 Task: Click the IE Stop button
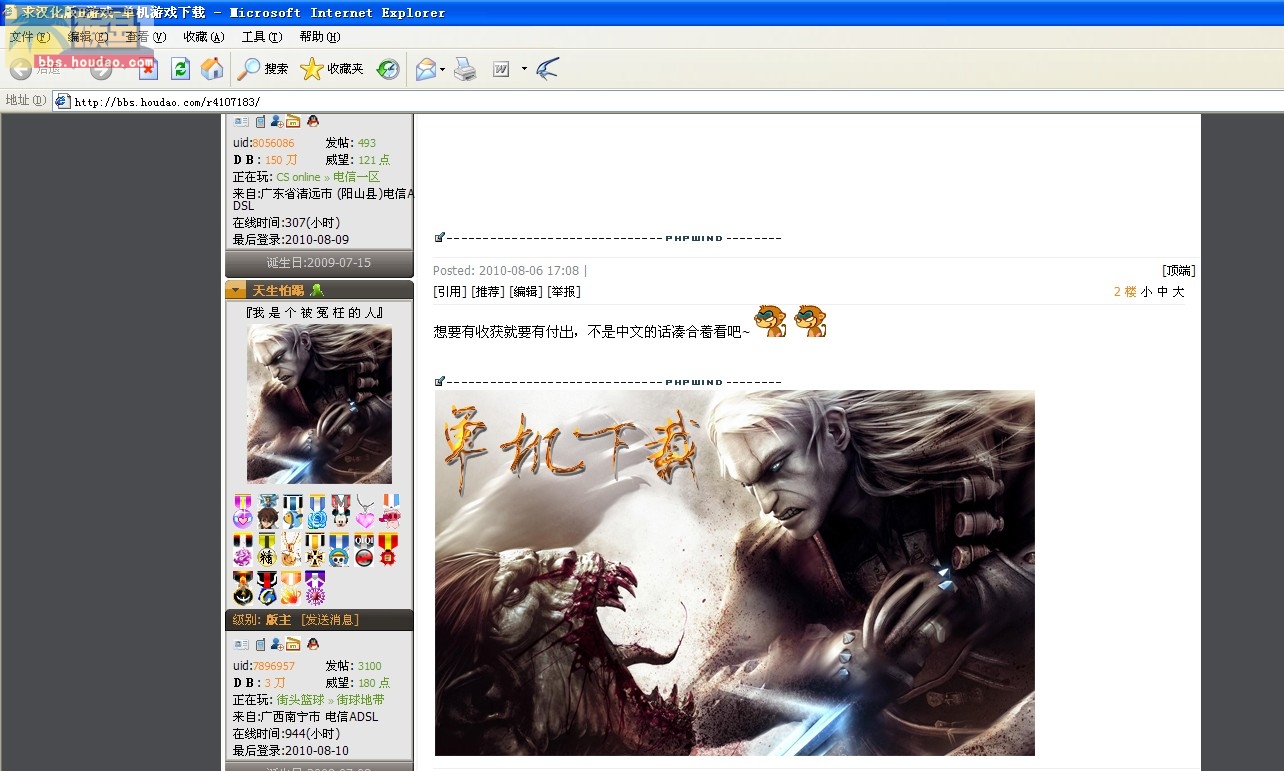148,69
